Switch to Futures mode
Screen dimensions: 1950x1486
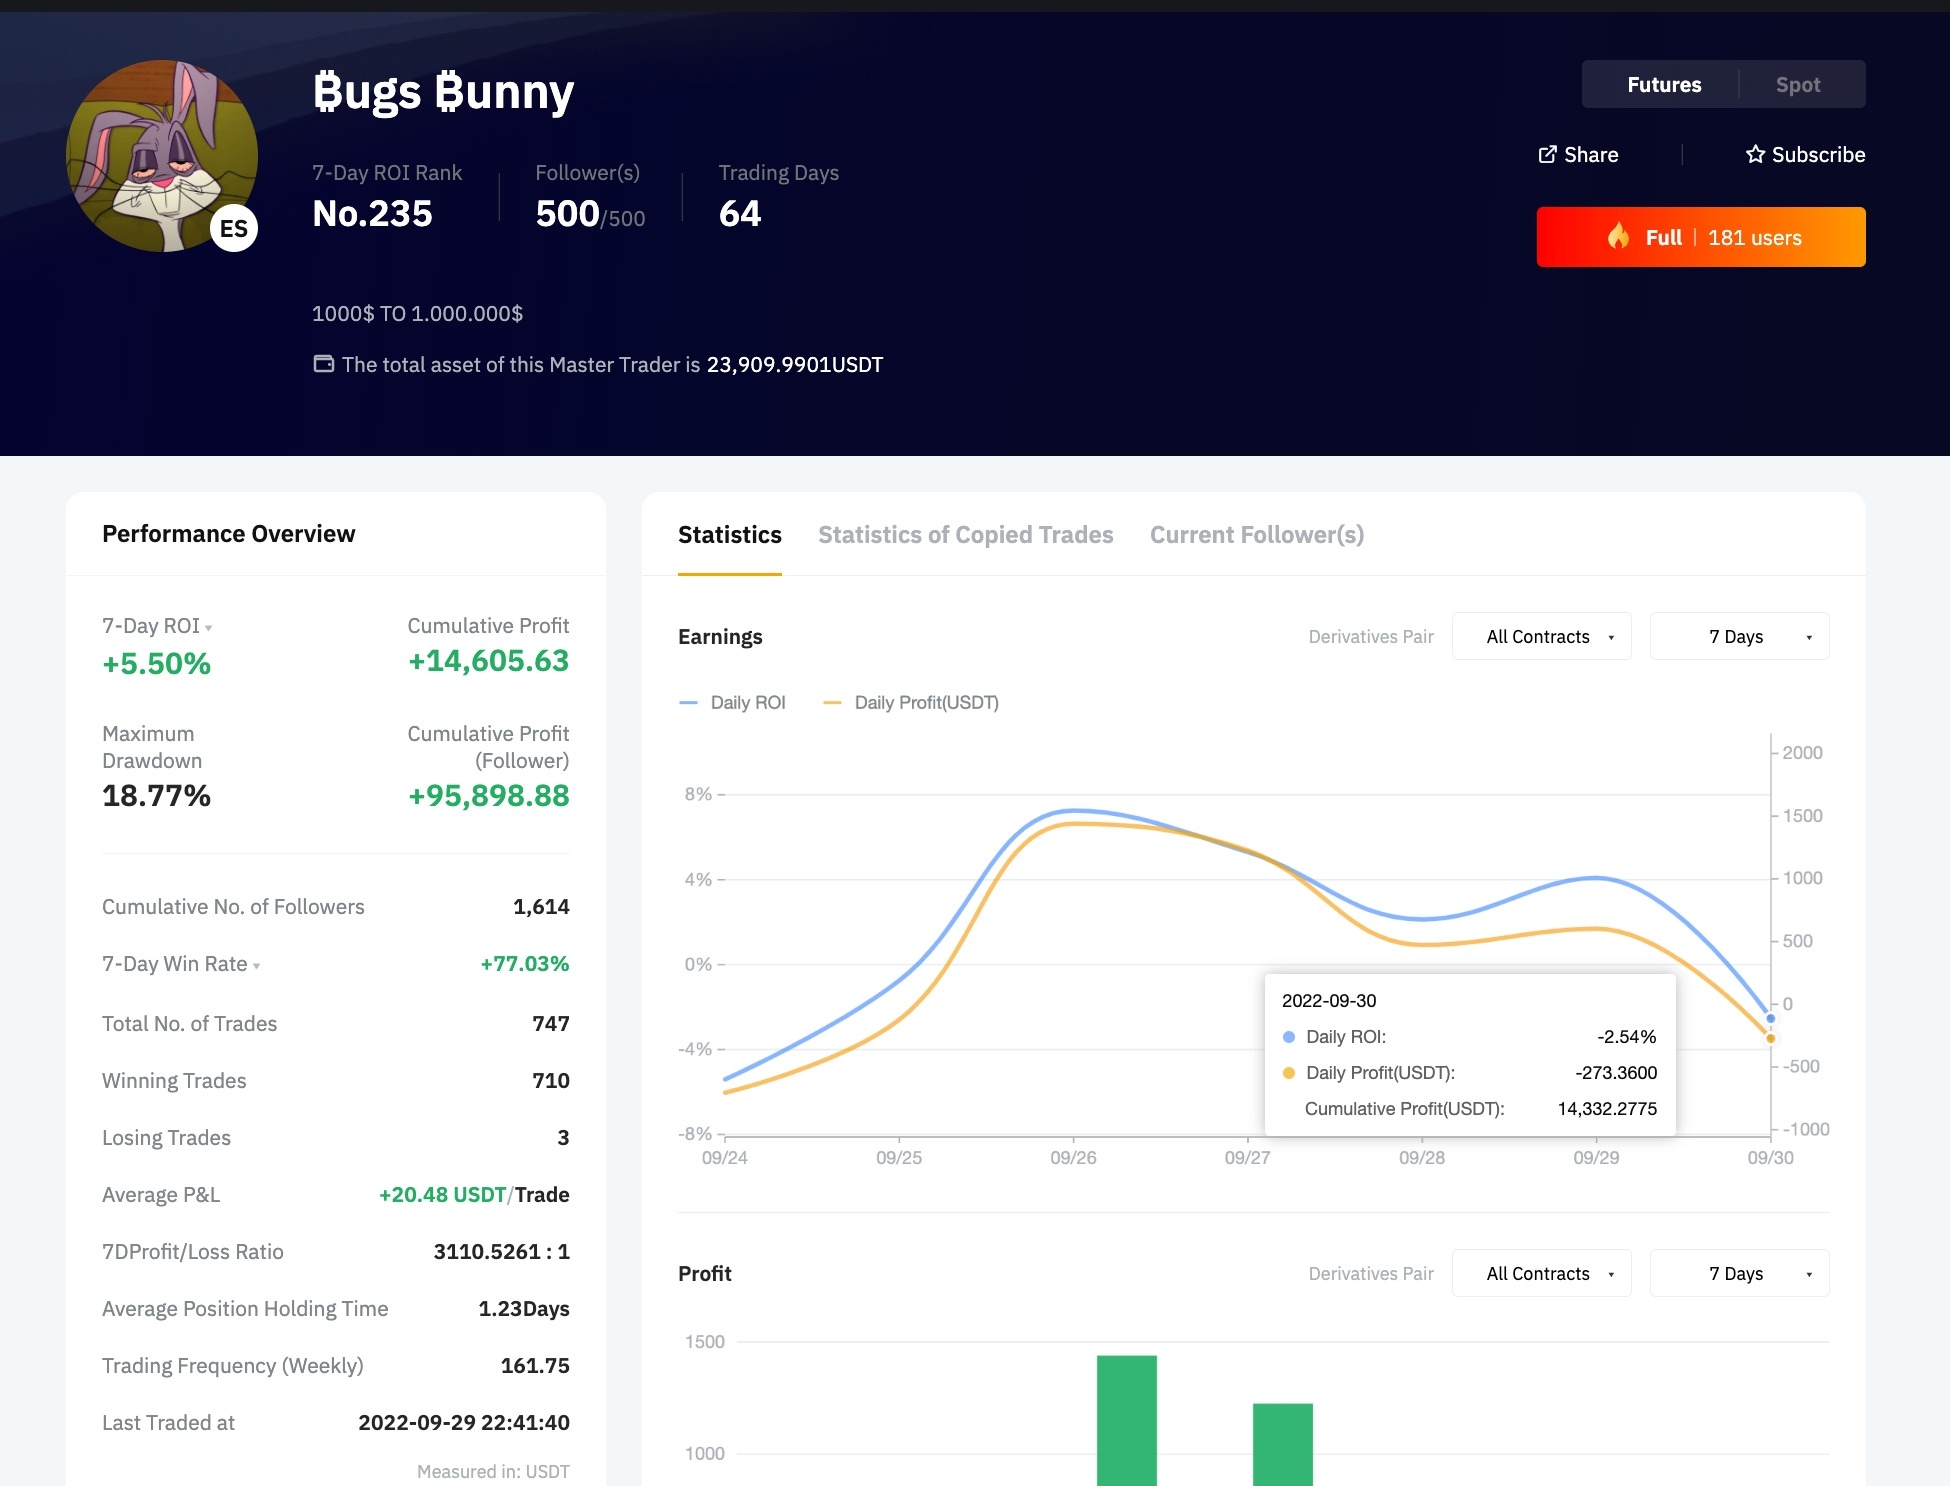[x=1664, y=85]
